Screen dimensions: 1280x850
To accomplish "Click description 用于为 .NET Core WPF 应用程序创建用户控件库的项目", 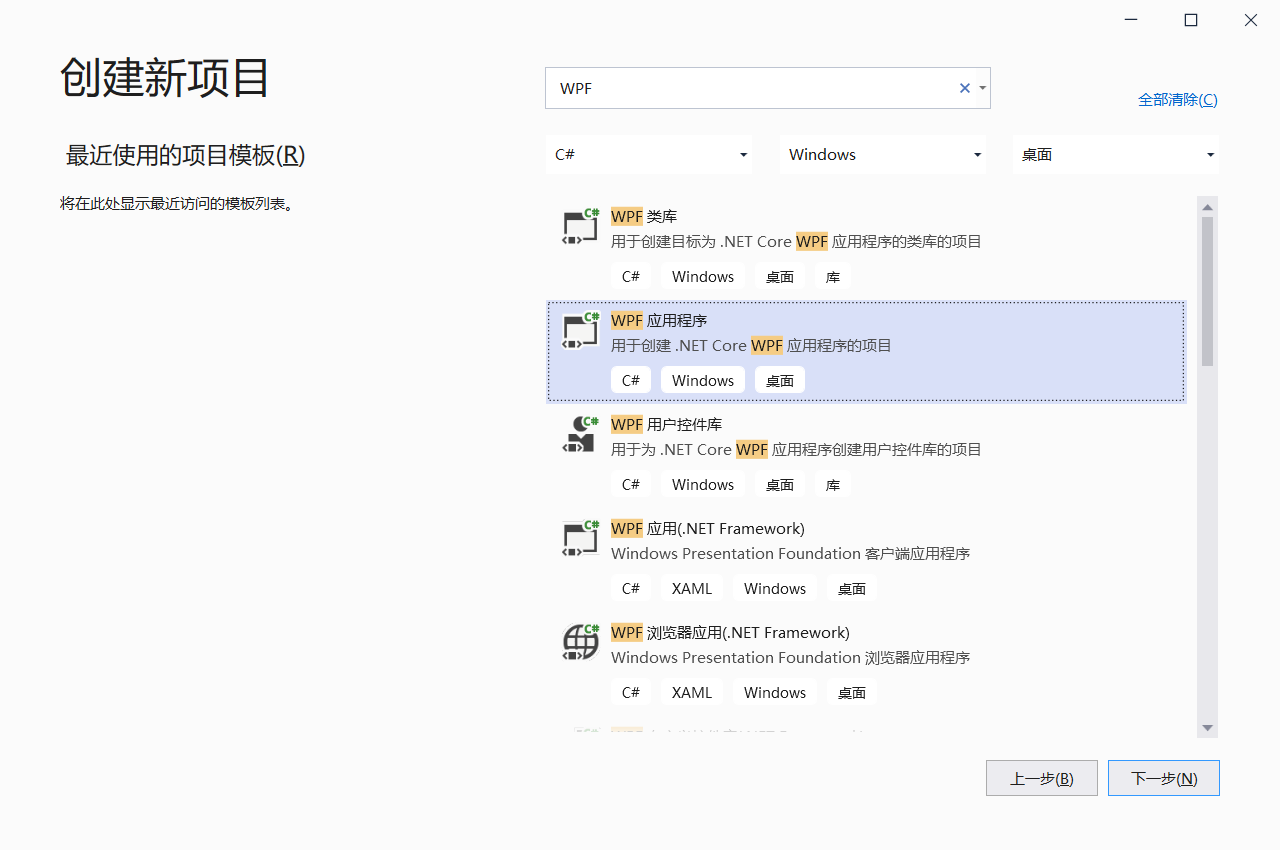I will tap(796, 450).
